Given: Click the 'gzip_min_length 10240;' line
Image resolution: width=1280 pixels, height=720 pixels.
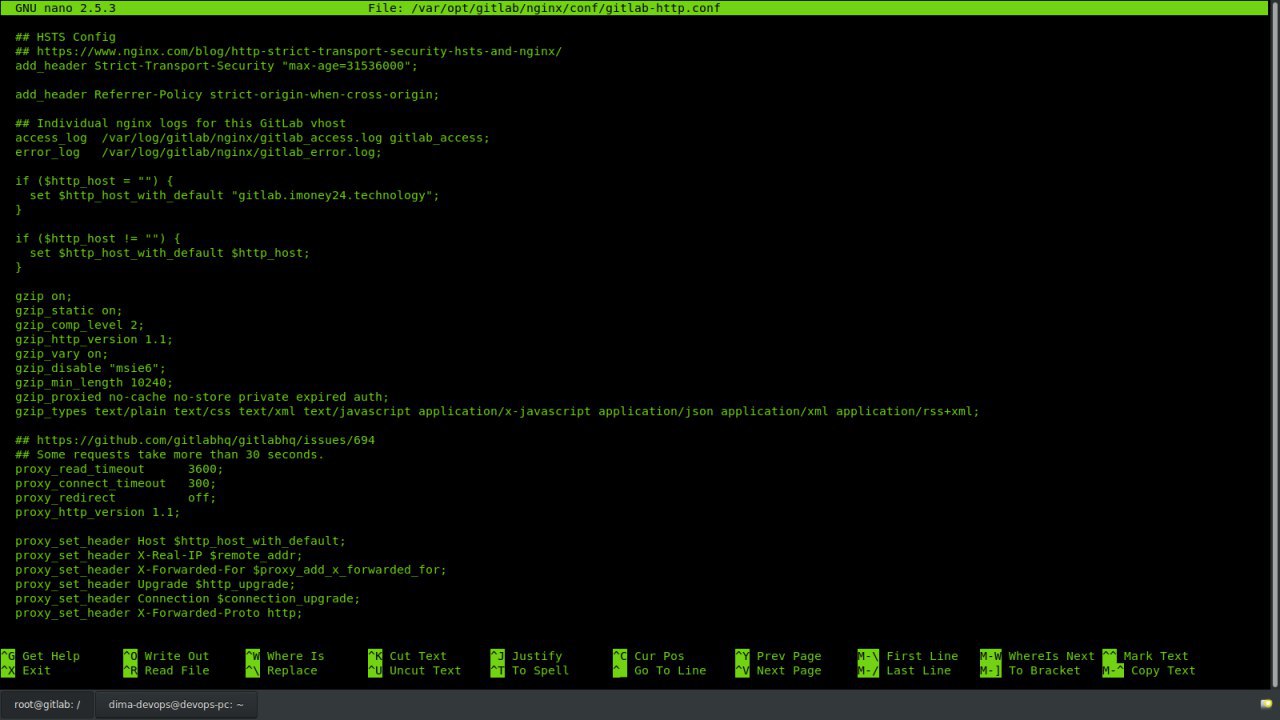Looking at the screenshot, I should tap(94, 383).
